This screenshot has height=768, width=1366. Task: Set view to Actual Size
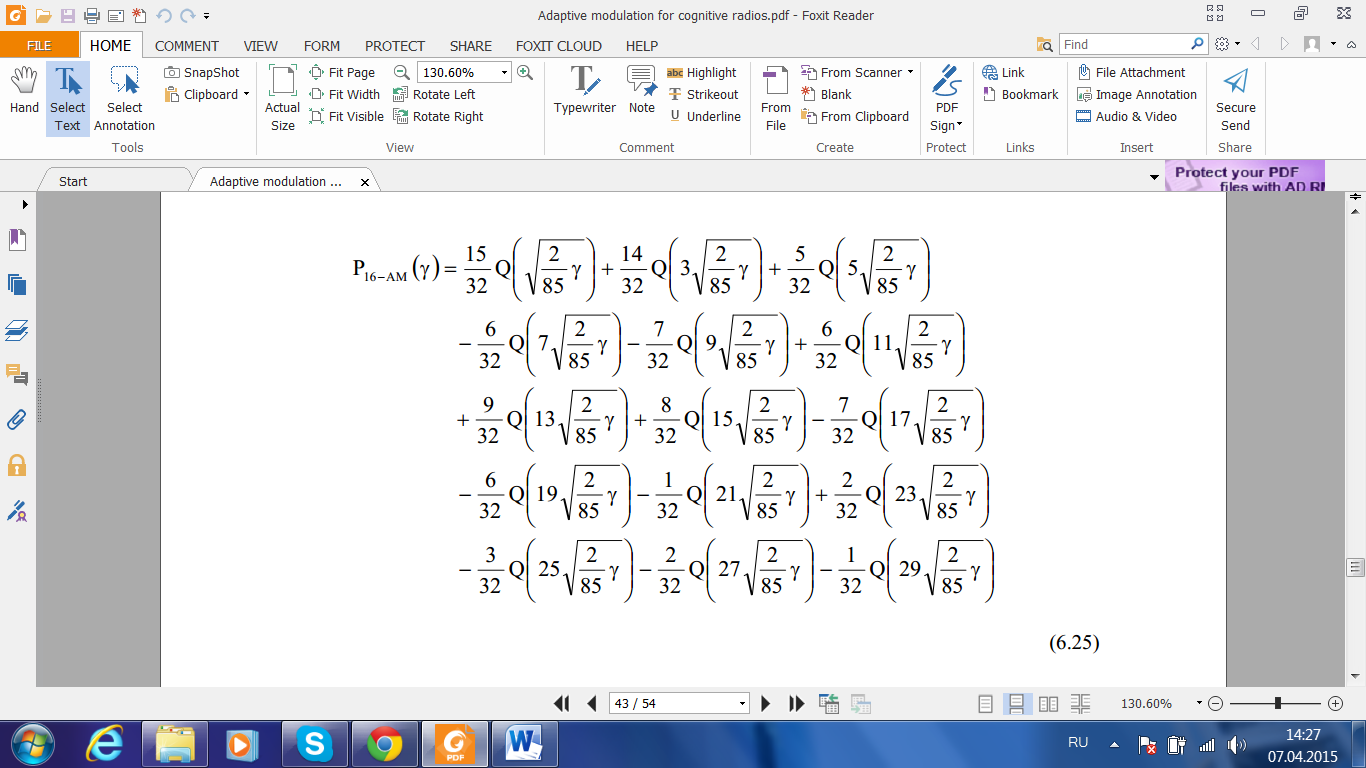point(282,98)
